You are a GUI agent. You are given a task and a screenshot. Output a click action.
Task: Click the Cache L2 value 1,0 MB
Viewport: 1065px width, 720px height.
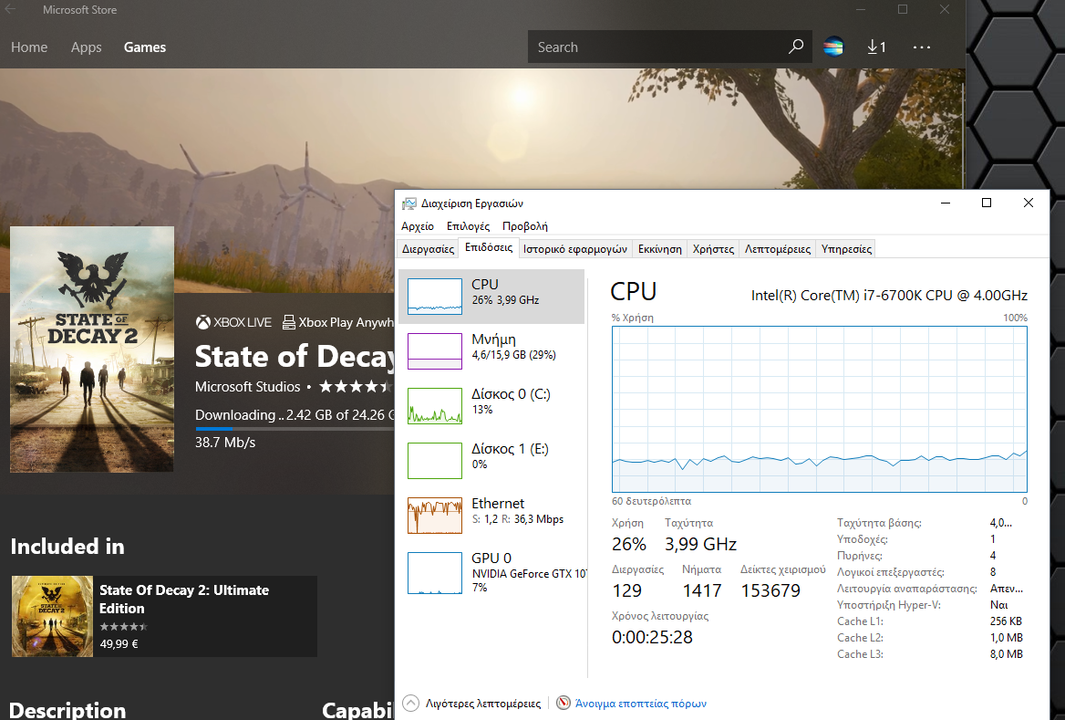(x=1006, y=637)
